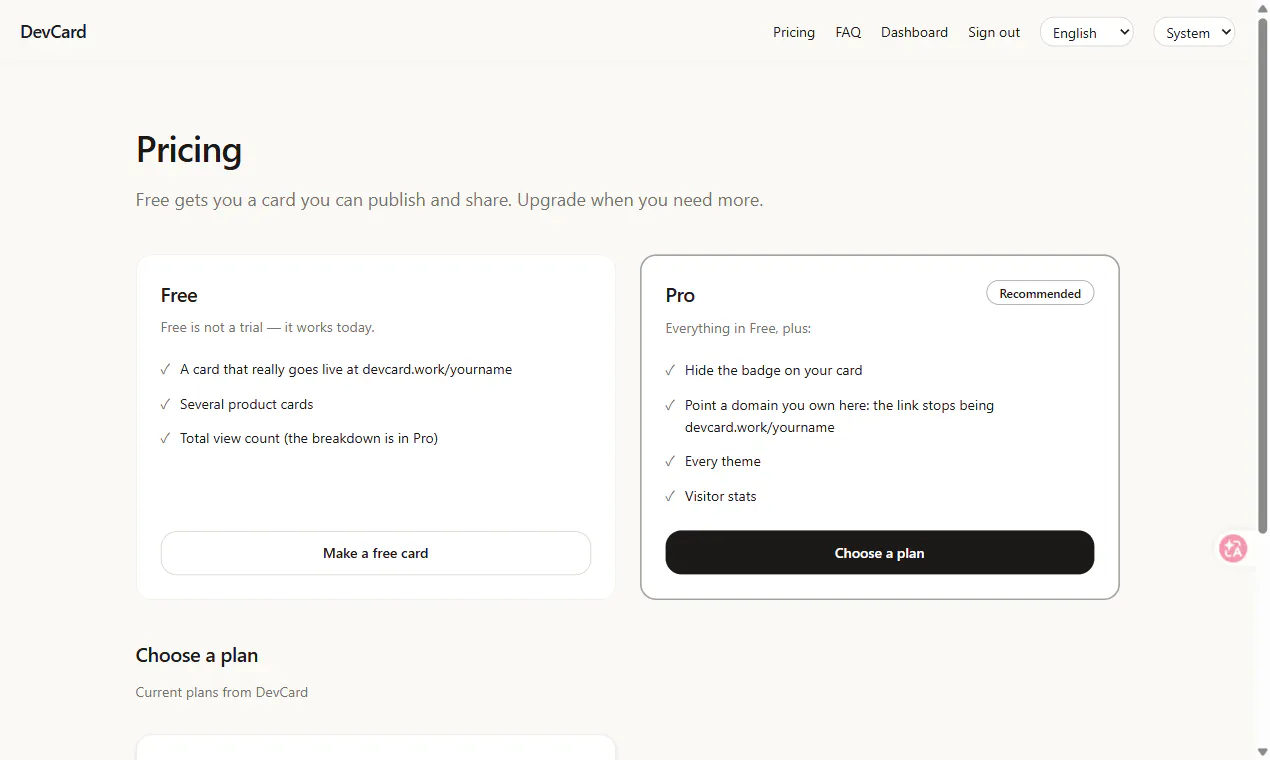Click the checkmark beside 'Visitor stats'
This screenshot has width=1270, height=760.
point(670,496)
